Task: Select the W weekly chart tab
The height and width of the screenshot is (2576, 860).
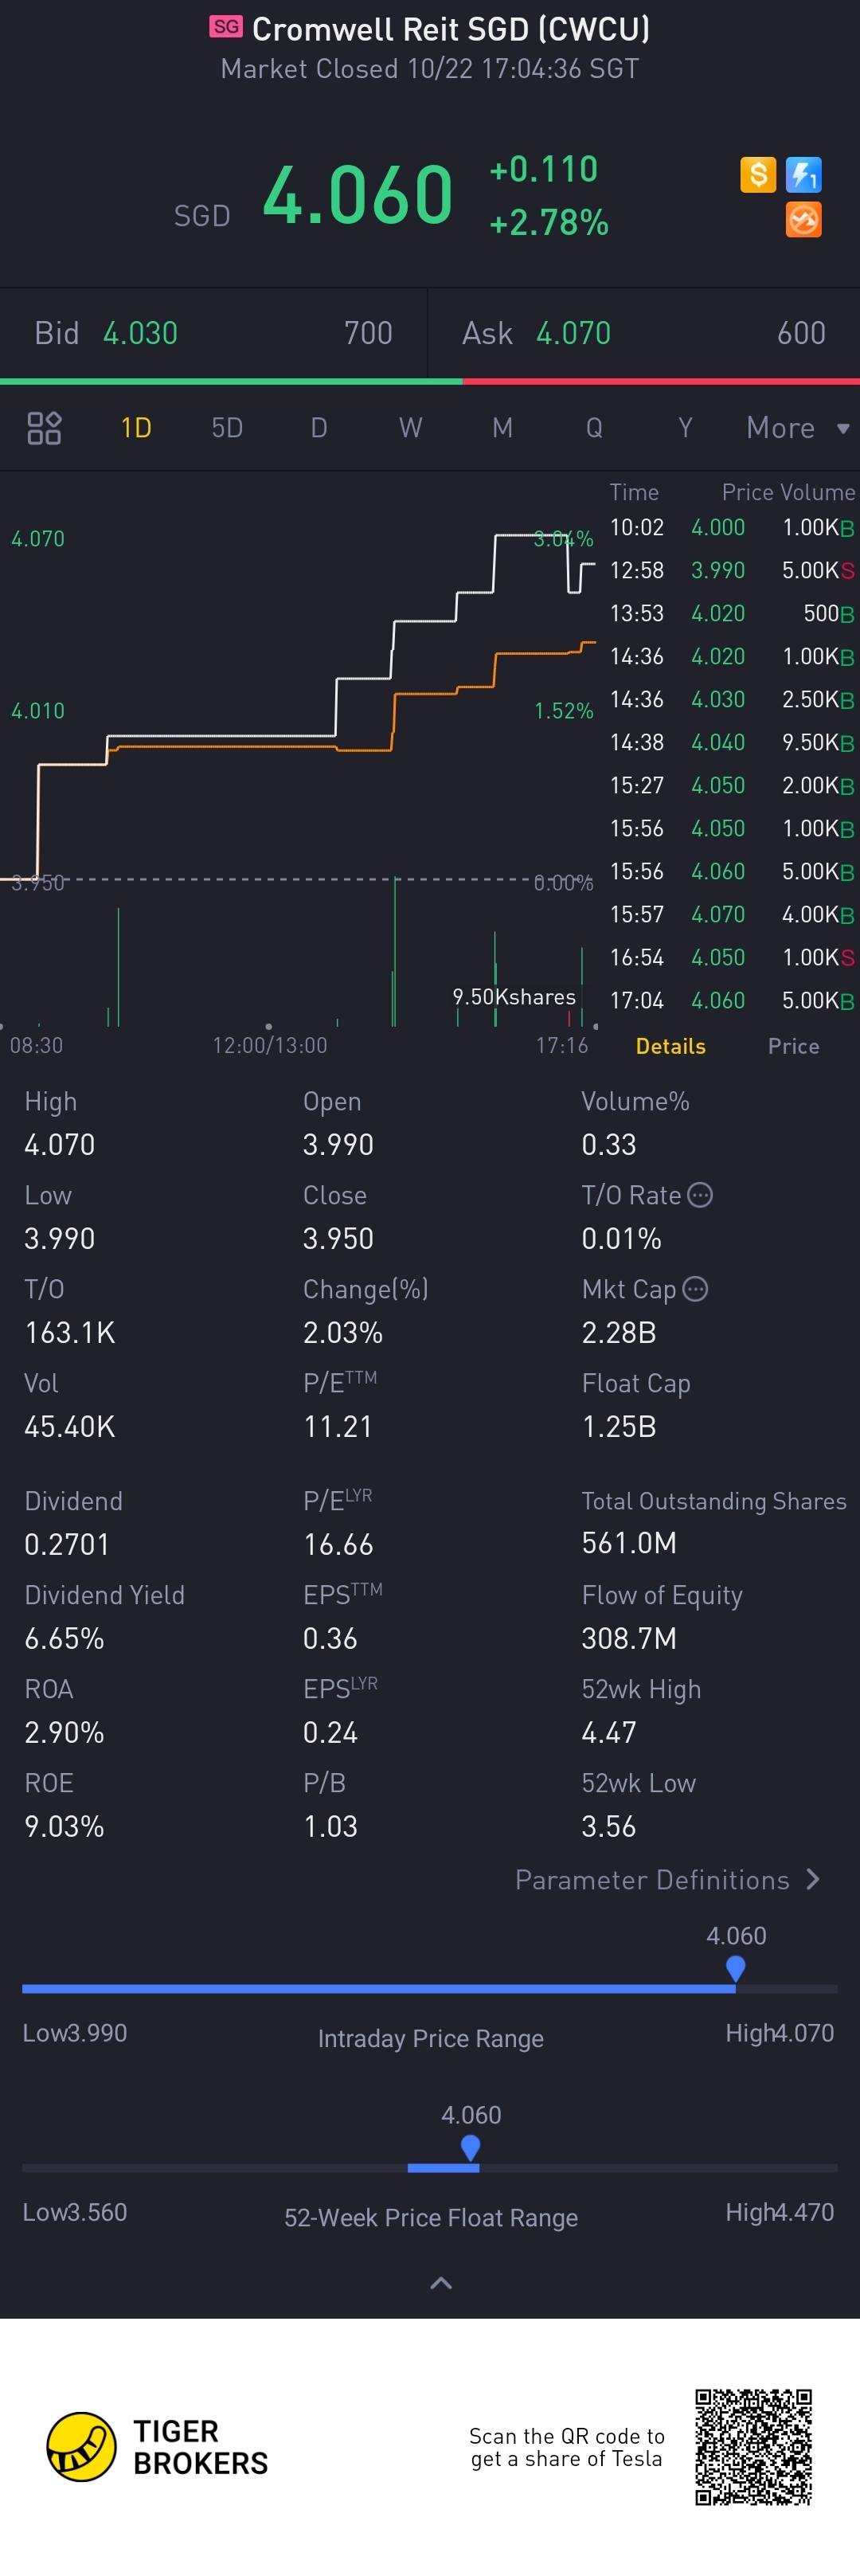Action: pos(410,428)
